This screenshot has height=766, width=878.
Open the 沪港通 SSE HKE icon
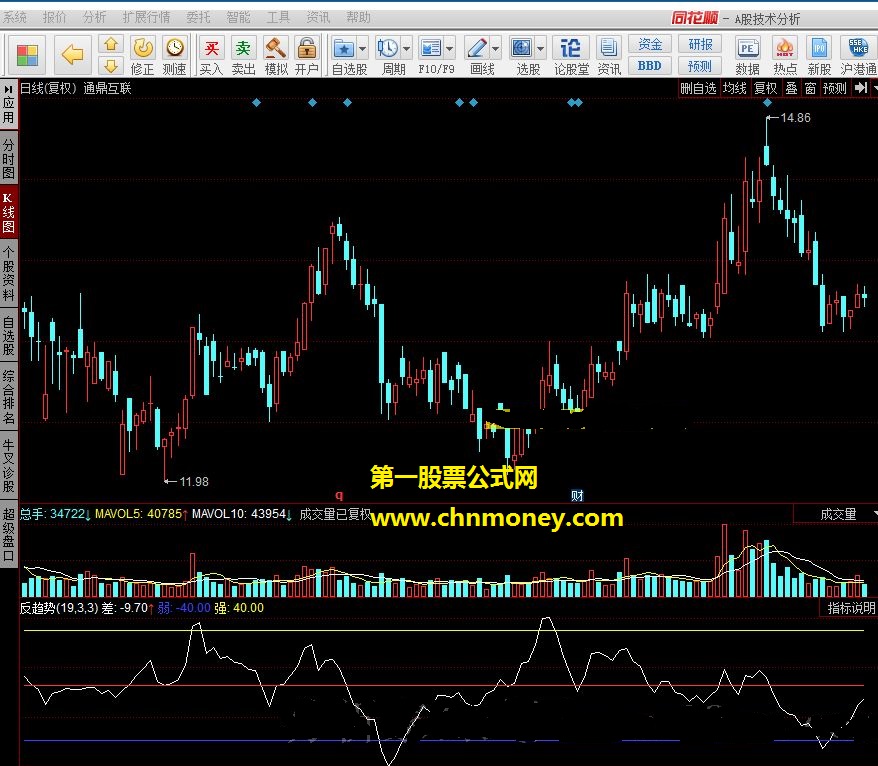(x=858, y=55)
